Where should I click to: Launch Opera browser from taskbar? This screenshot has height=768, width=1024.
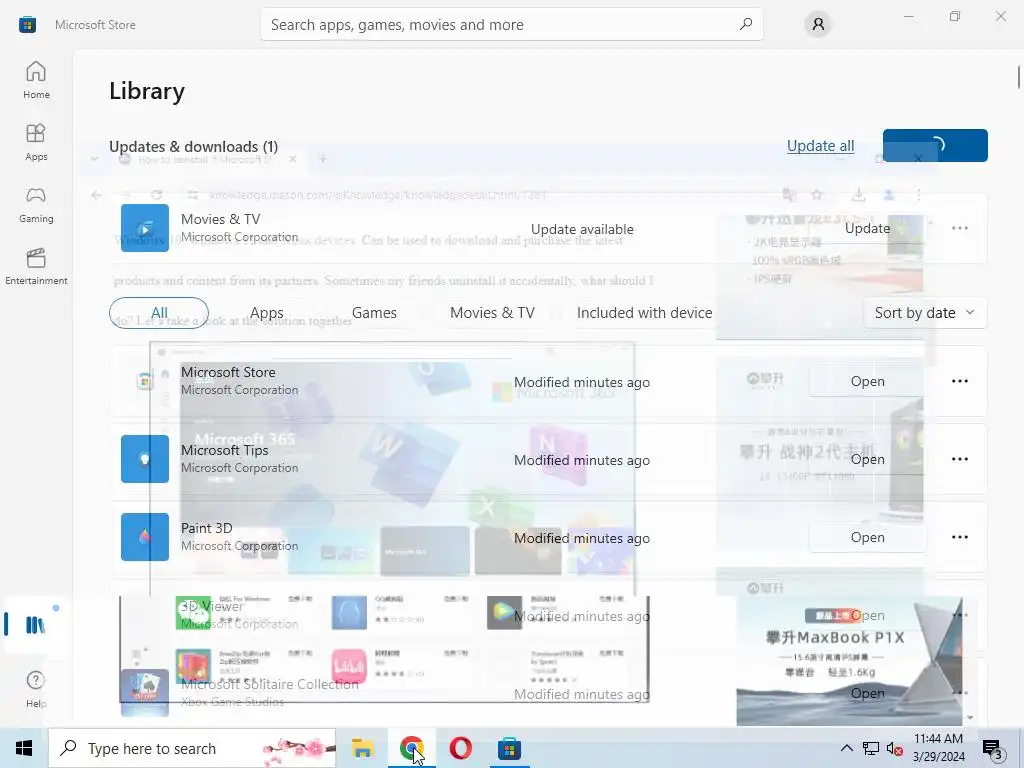(x=460, y=748)
